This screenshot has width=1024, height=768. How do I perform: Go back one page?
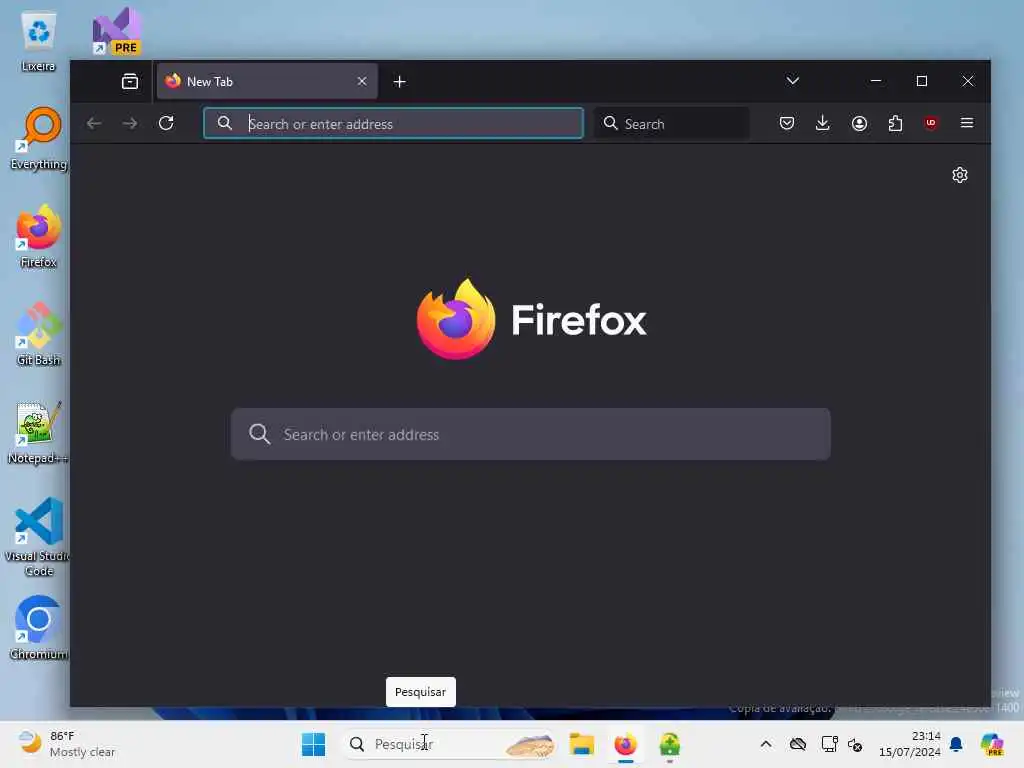94,123
